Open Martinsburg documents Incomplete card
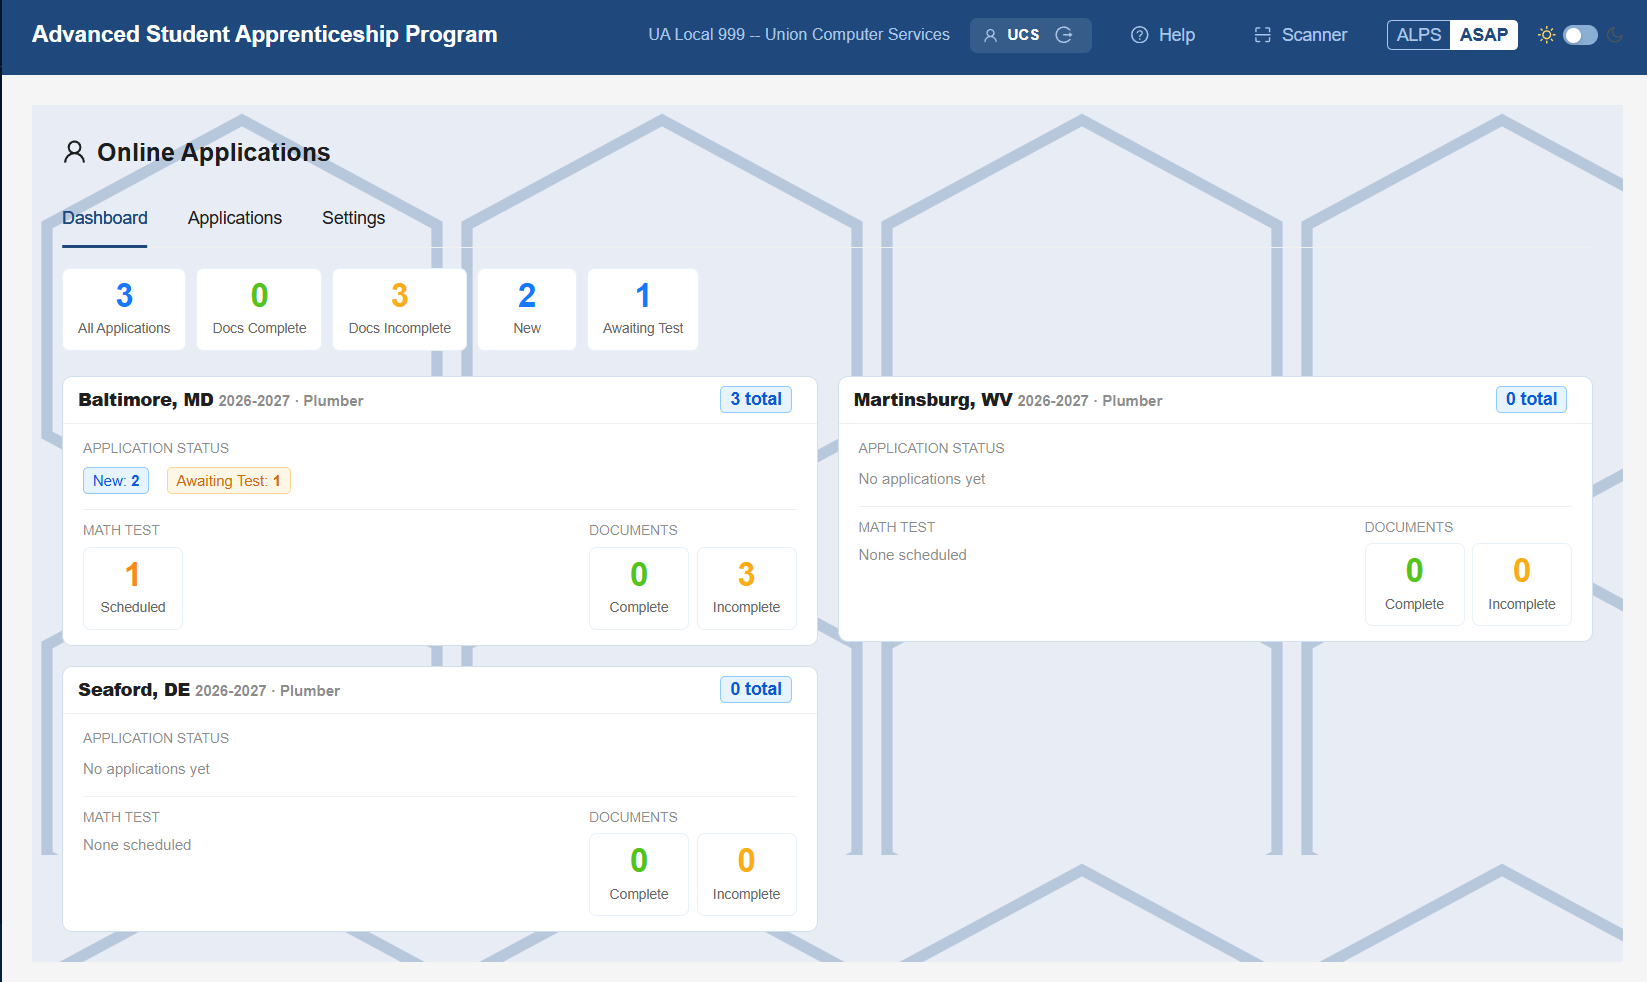 tap(1521, 585)
